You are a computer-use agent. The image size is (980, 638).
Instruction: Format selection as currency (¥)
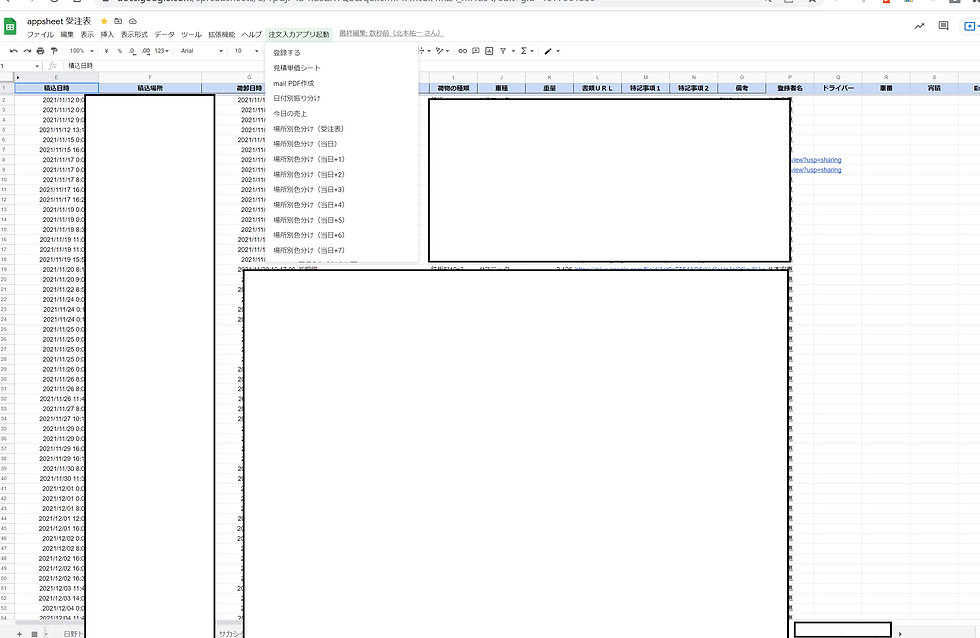[106, 51]
